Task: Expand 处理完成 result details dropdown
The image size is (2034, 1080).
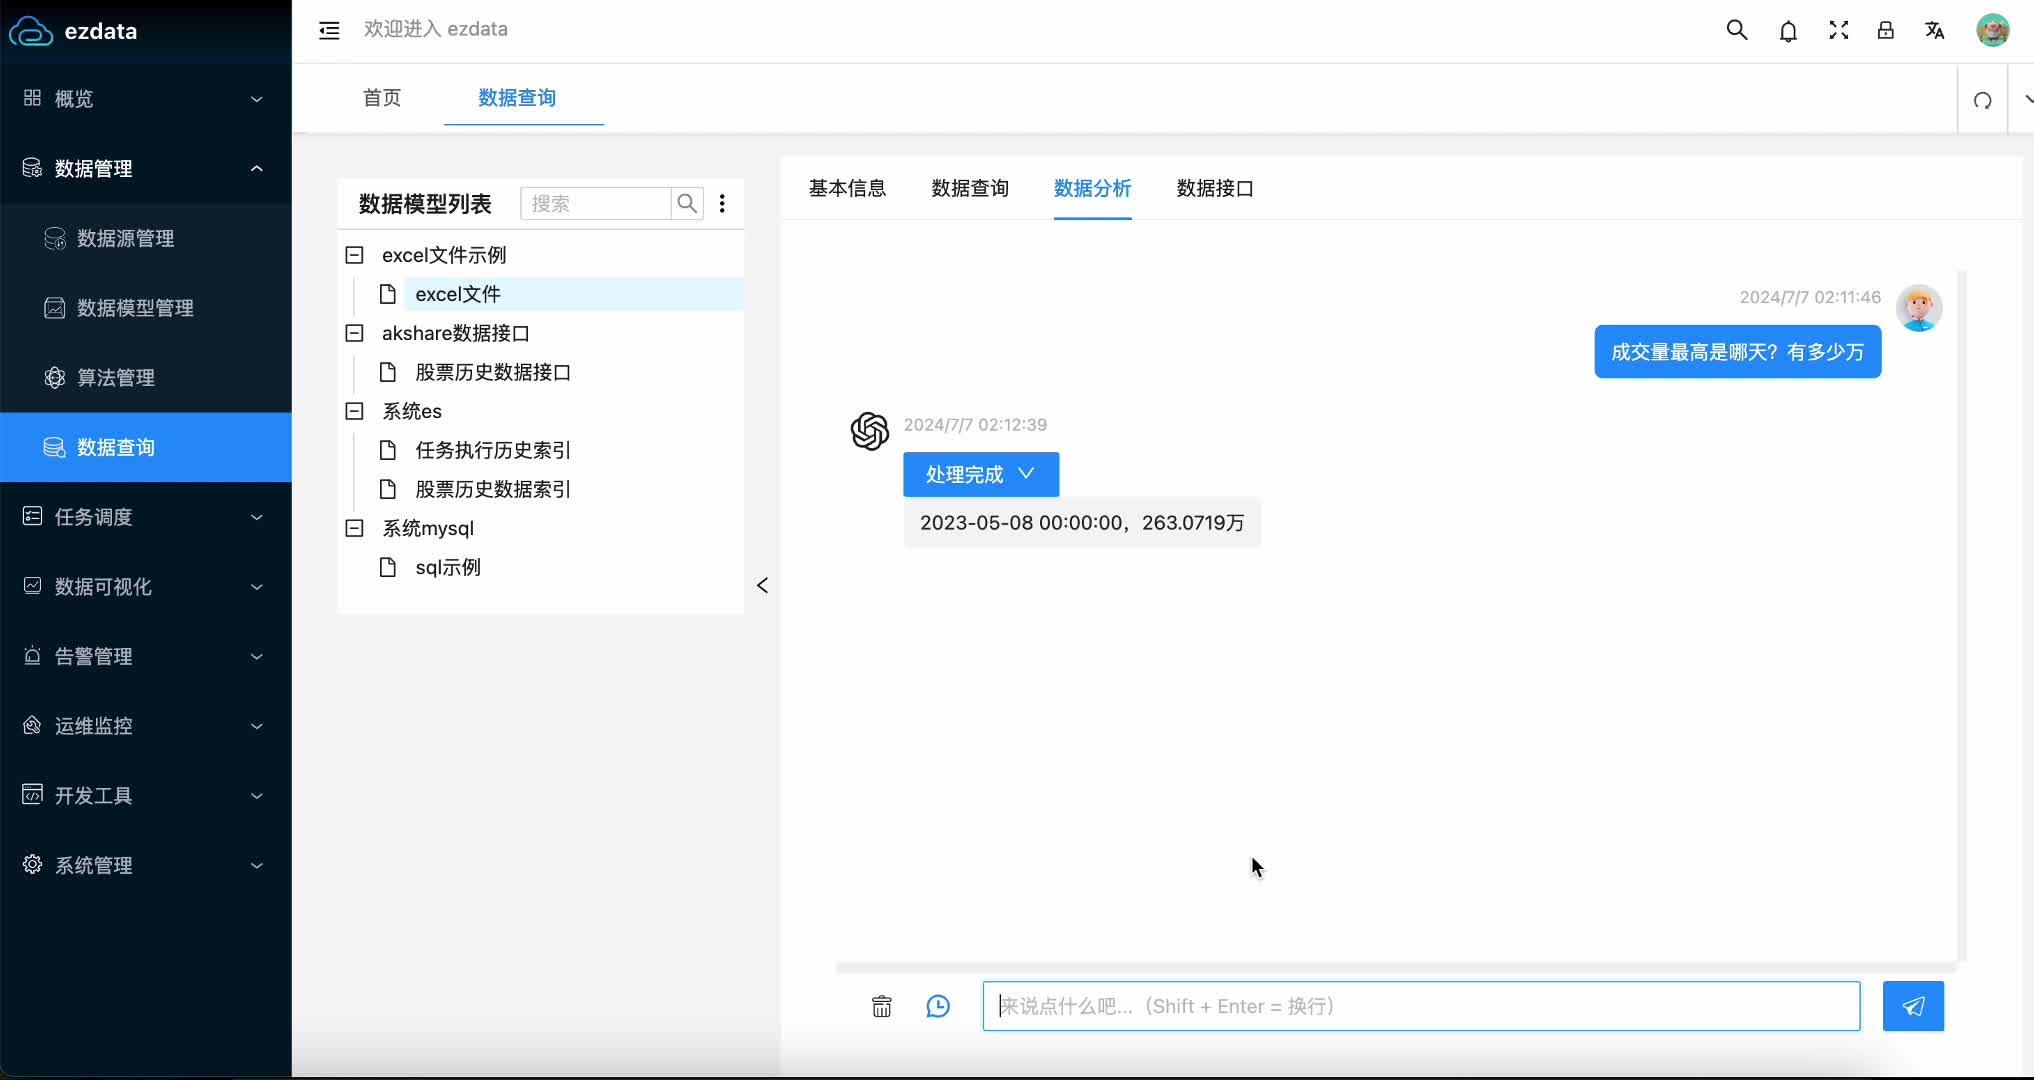Action: point(1028,474)
